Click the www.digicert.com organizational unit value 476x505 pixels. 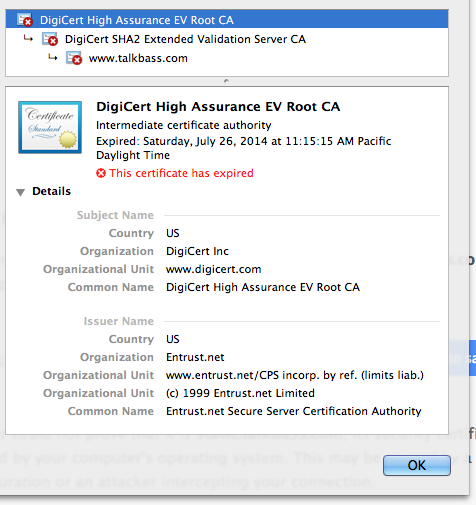(x=214, y=269)
